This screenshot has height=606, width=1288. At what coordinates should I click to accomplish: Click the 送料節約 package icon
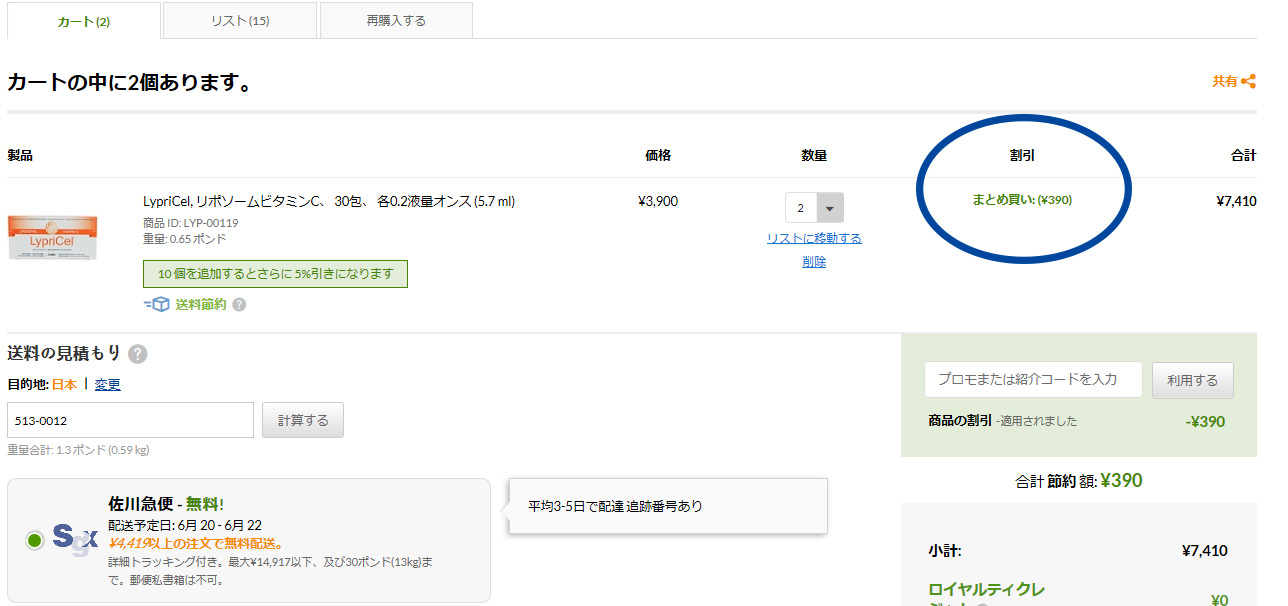point(157,305)
